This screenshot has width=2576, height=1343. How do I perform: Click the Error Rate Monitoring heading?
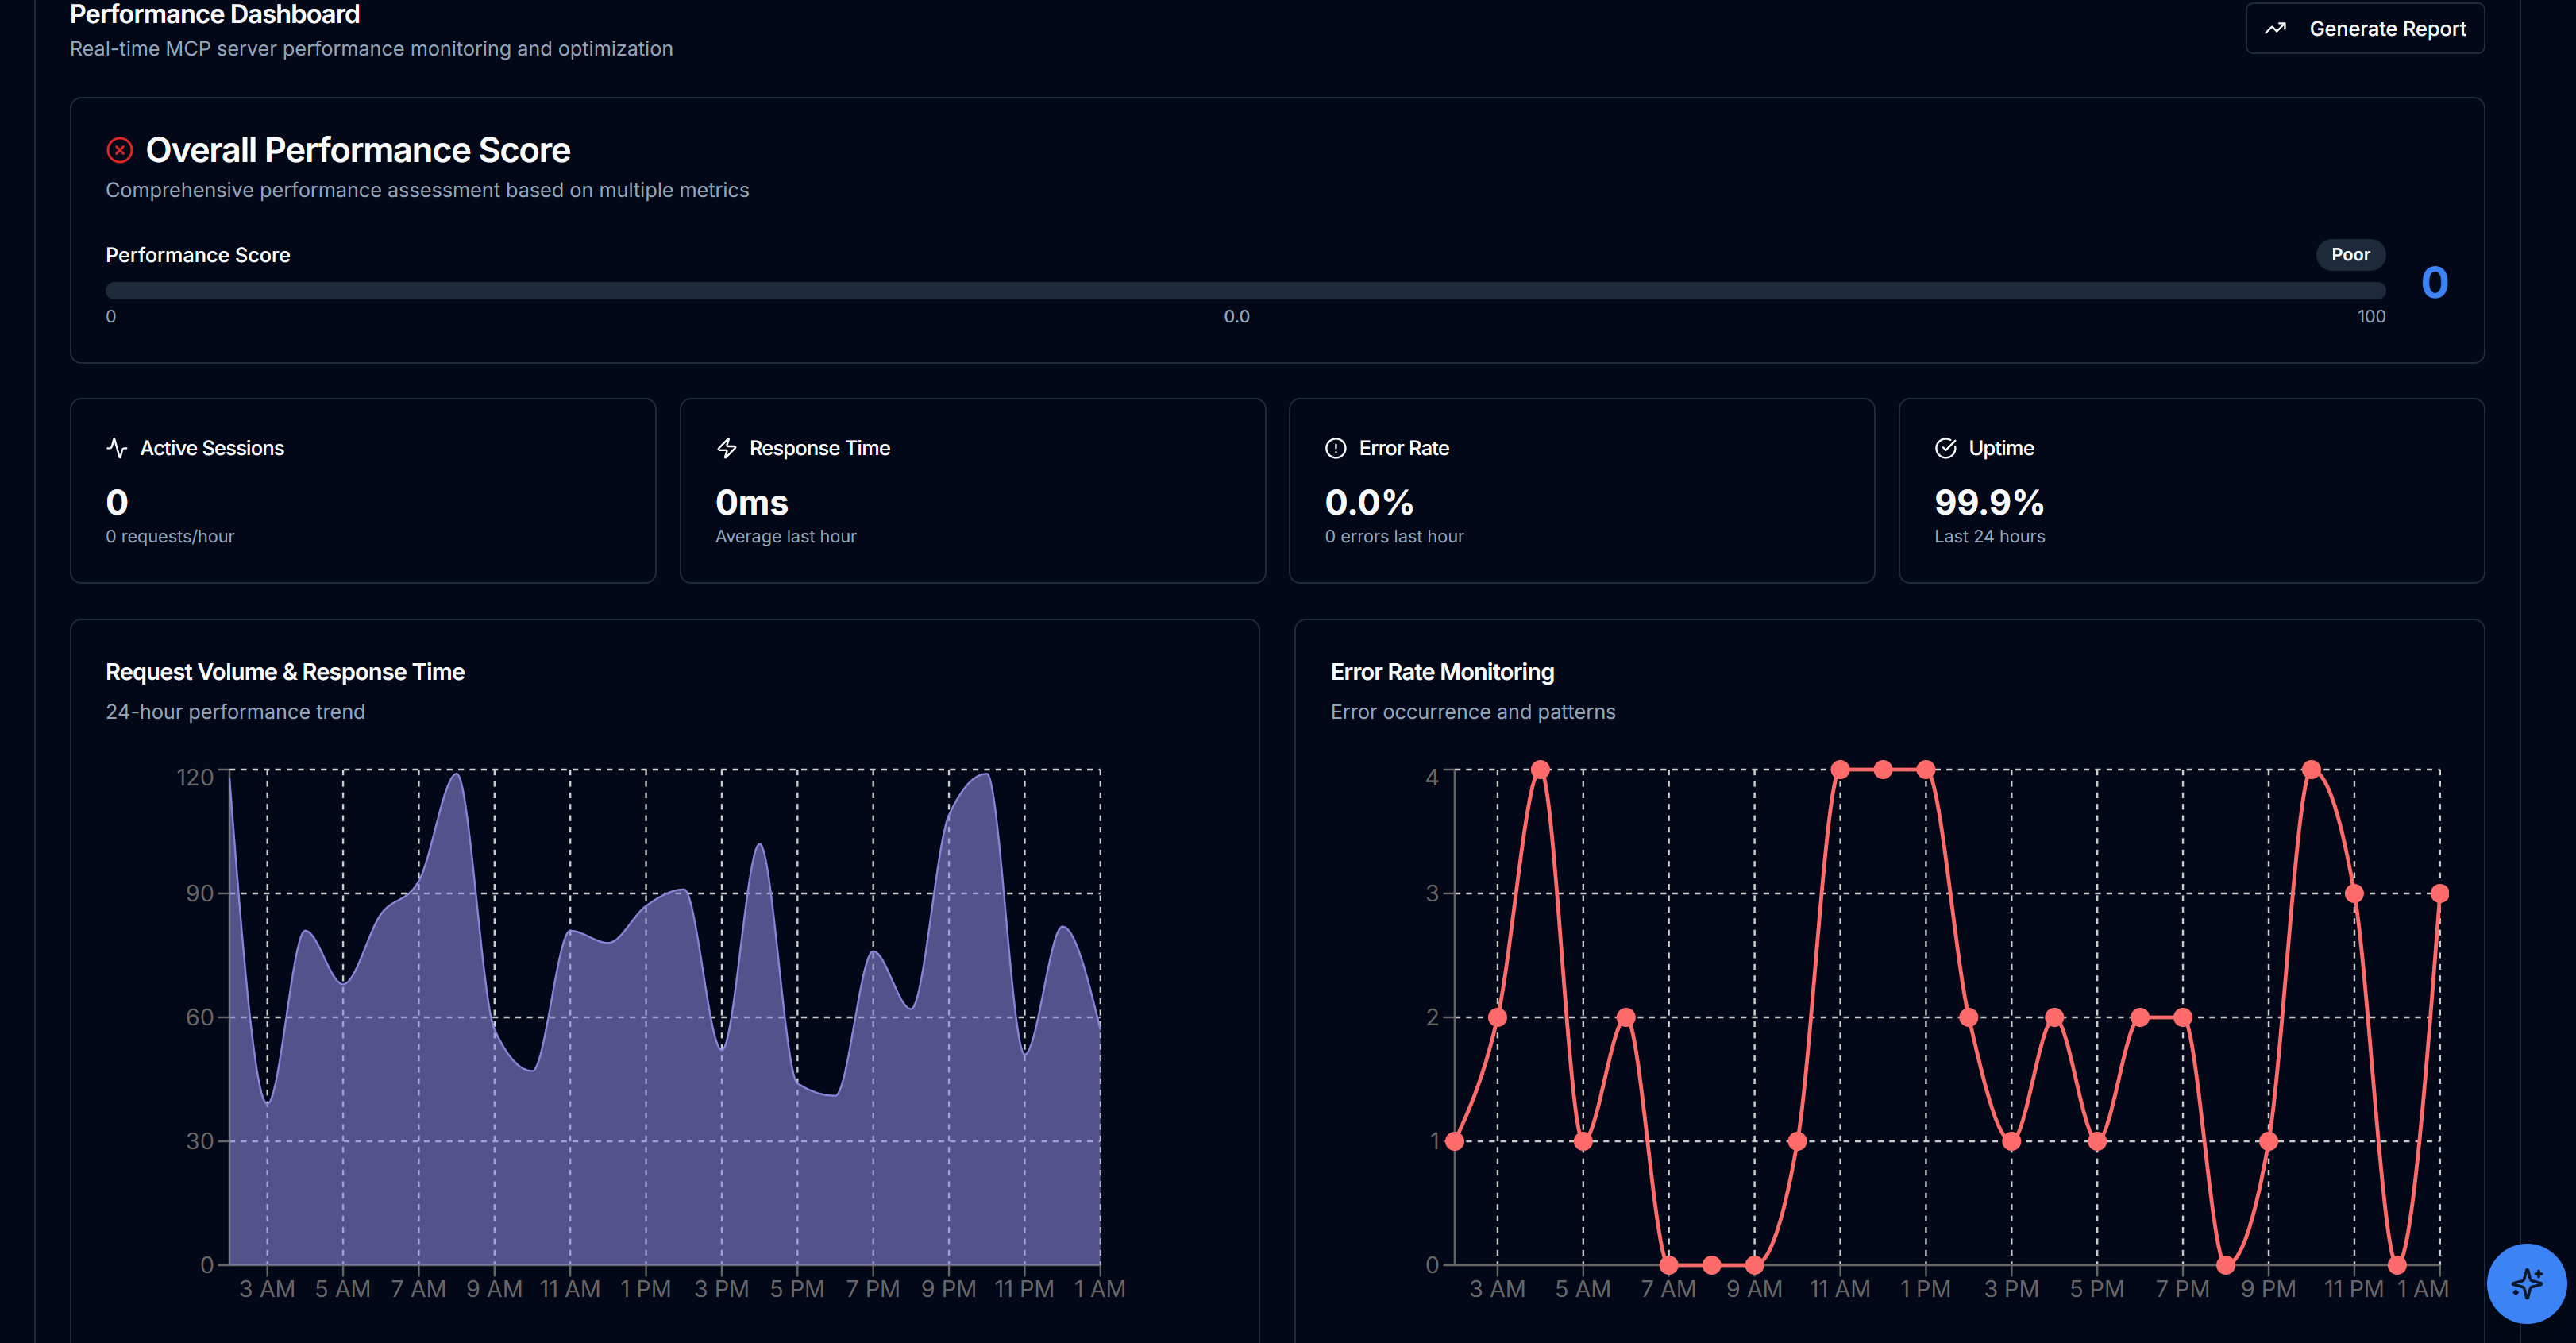[1442, 672]
